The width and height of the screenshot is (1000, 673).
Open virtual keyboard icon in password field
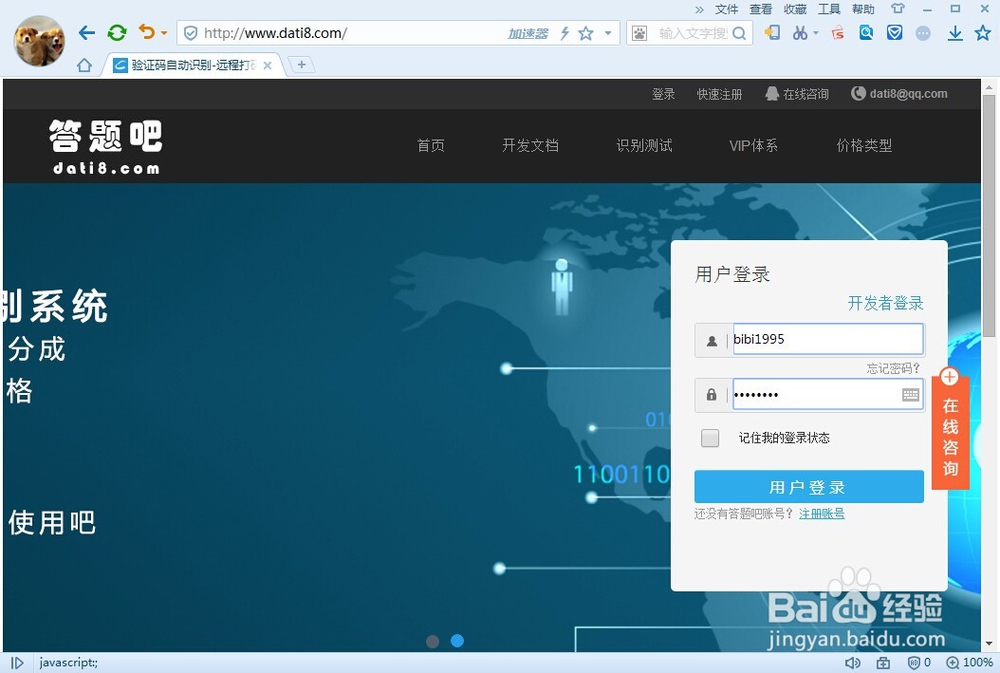(x=911, y=395)
